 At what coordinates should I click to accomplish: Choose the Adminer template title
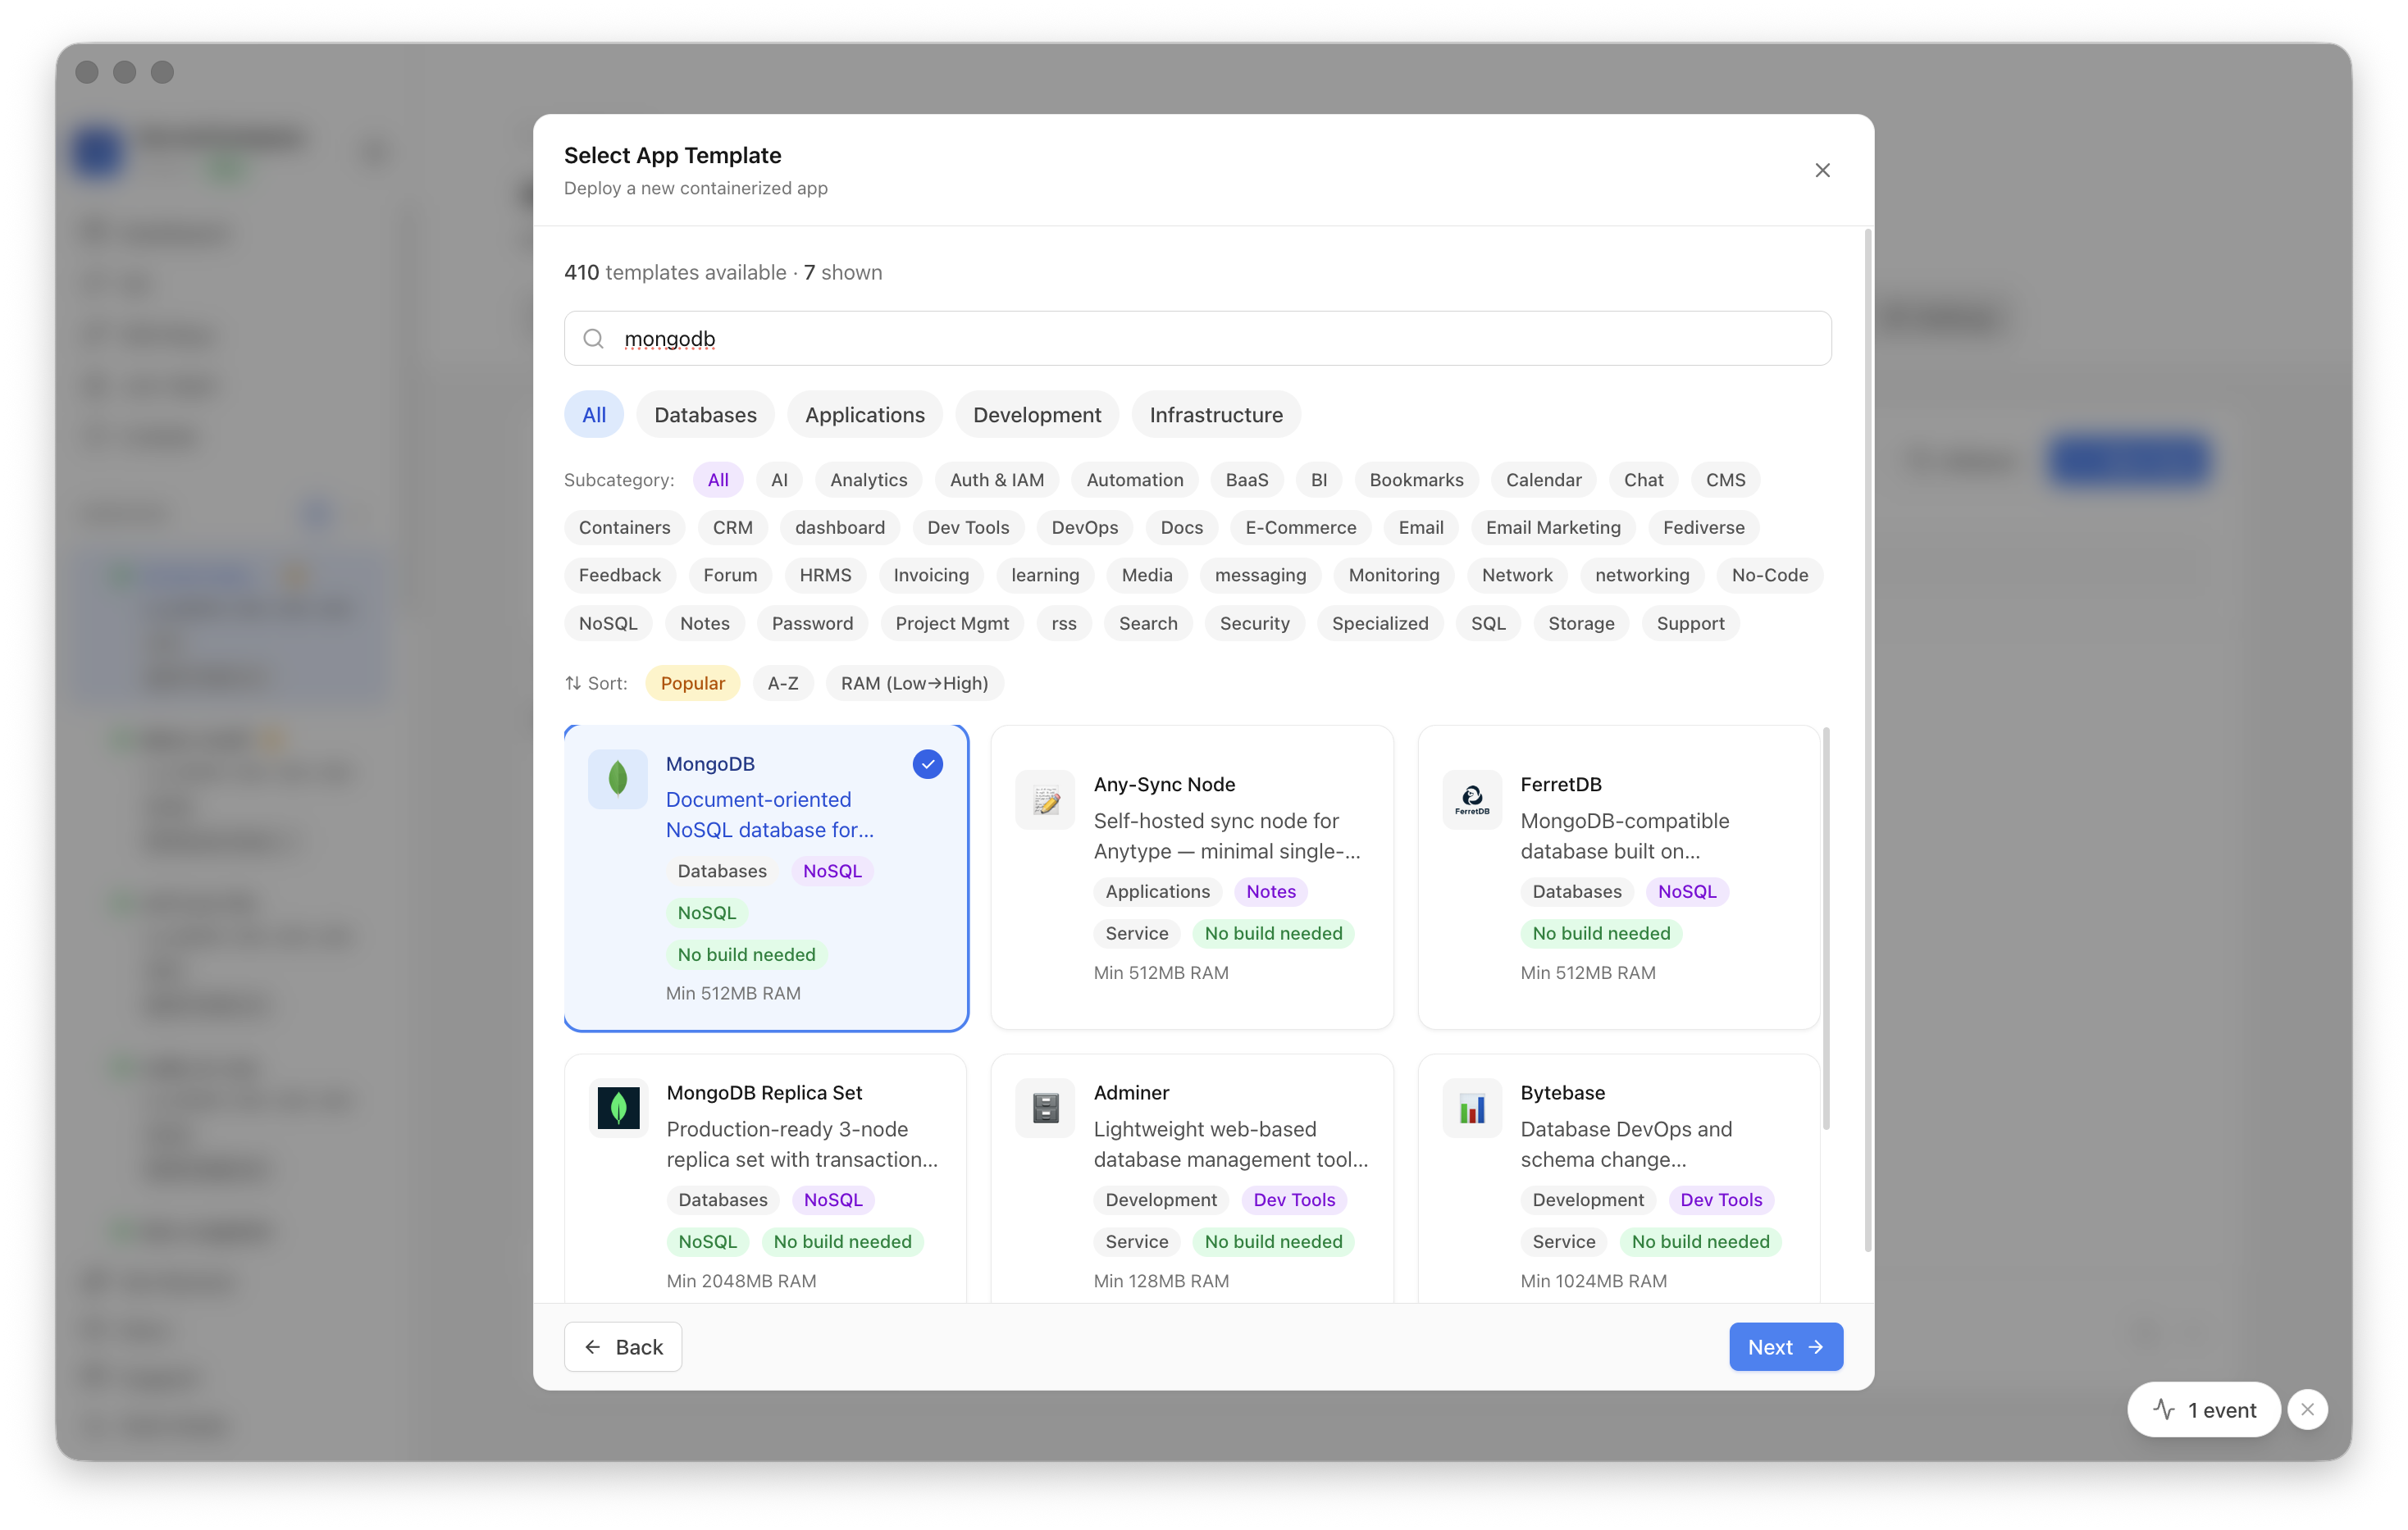tap(1131, 1092)
